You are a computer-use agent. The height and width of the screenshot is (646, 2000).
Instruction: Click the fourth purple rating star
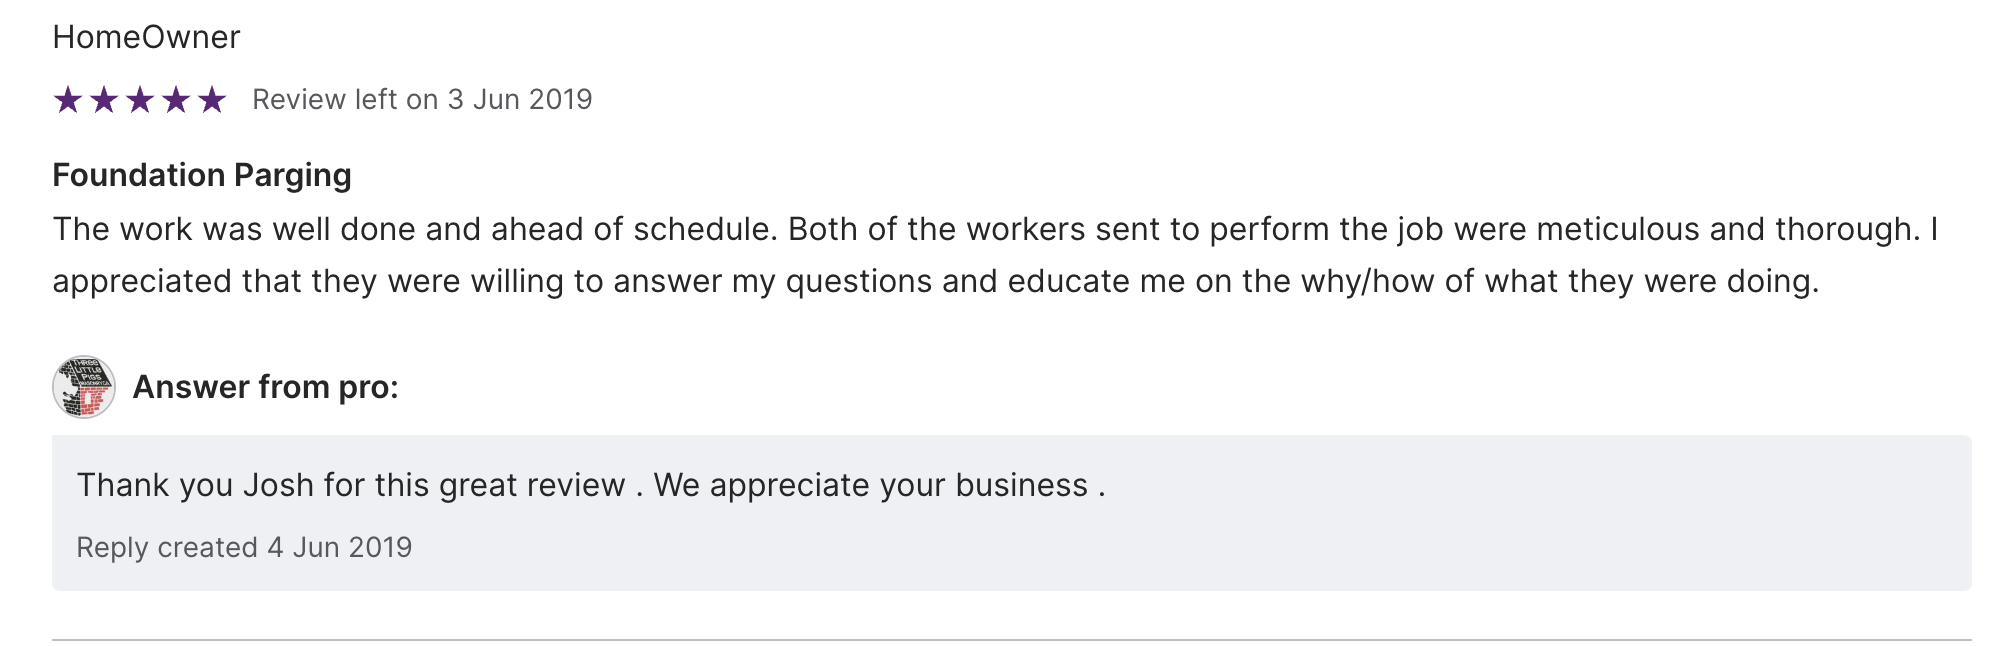point(176,100)
